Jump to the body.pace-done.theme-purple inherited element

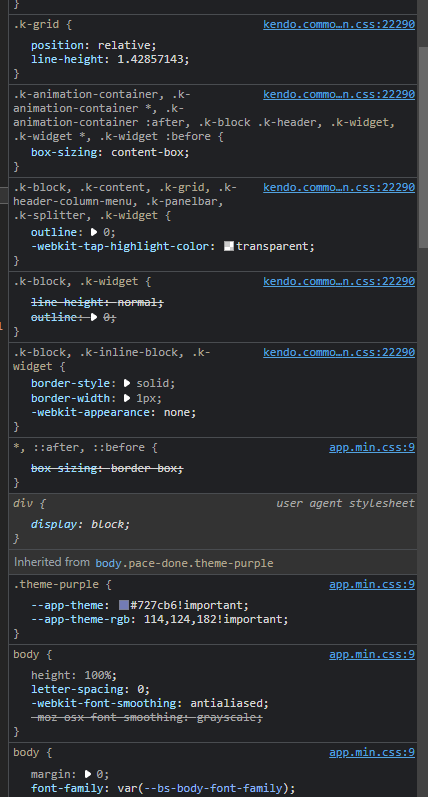185,563
